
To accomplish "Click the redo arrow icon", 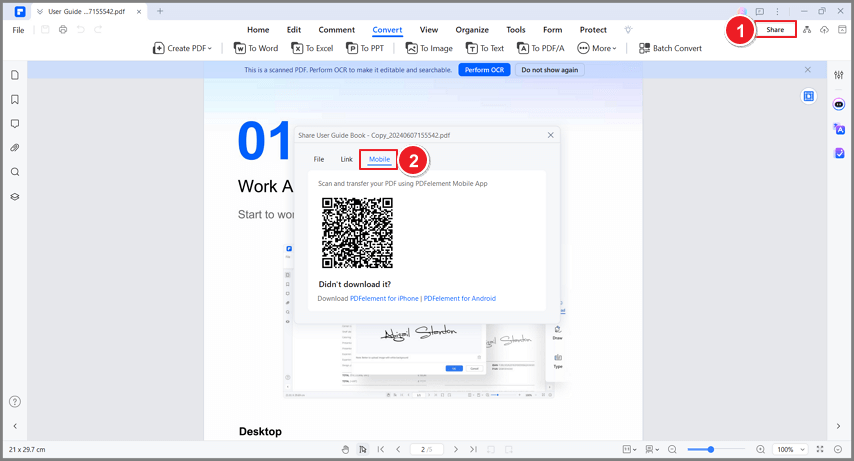I will click(x=98, y=29).
